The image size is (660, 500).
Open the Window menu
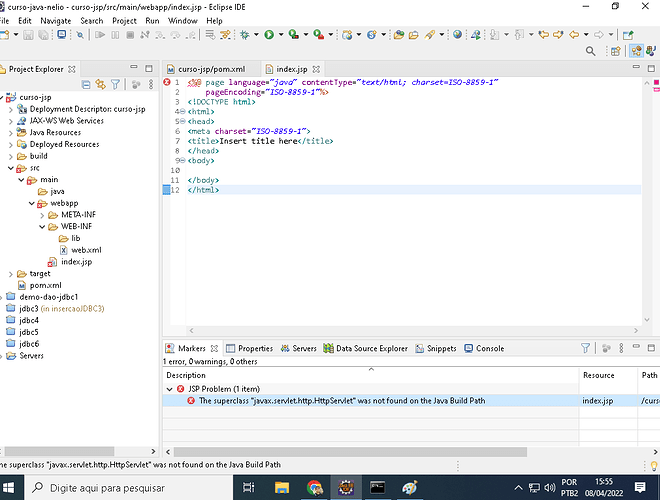pos(183,21)
